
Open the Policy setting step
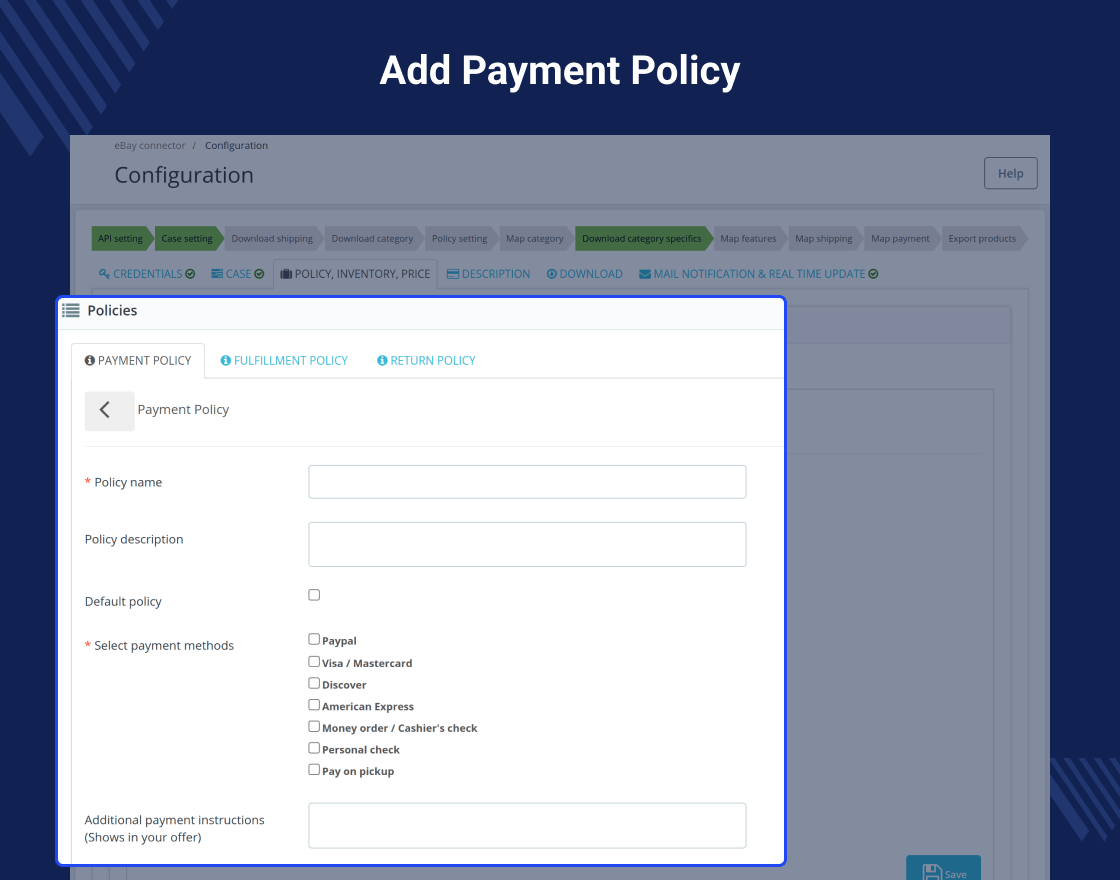coord(459,239)
